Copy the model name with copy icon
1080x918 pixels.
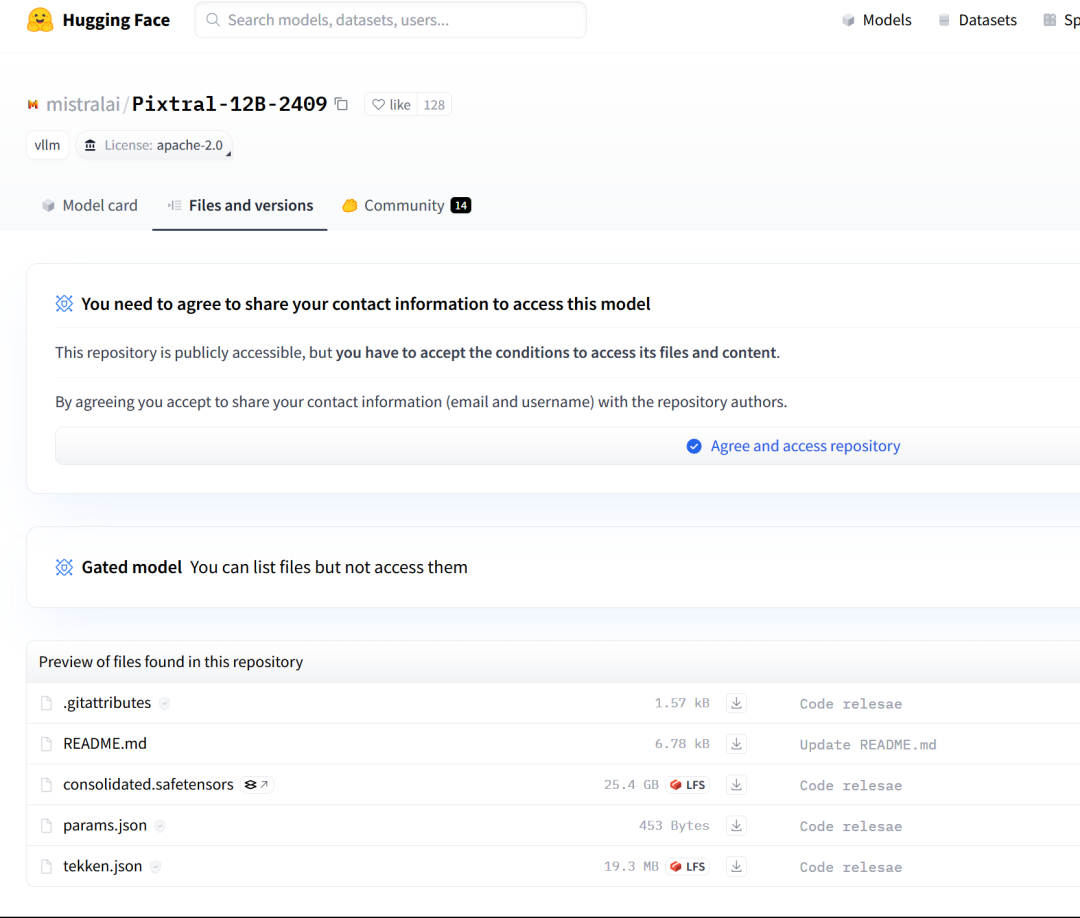[x=342, y=104]
